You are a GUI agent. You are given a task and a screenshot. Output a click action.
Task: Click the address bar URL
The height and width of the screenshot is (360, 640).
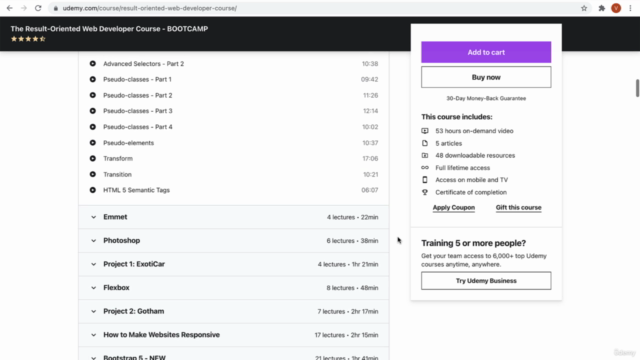pos(150,8)
